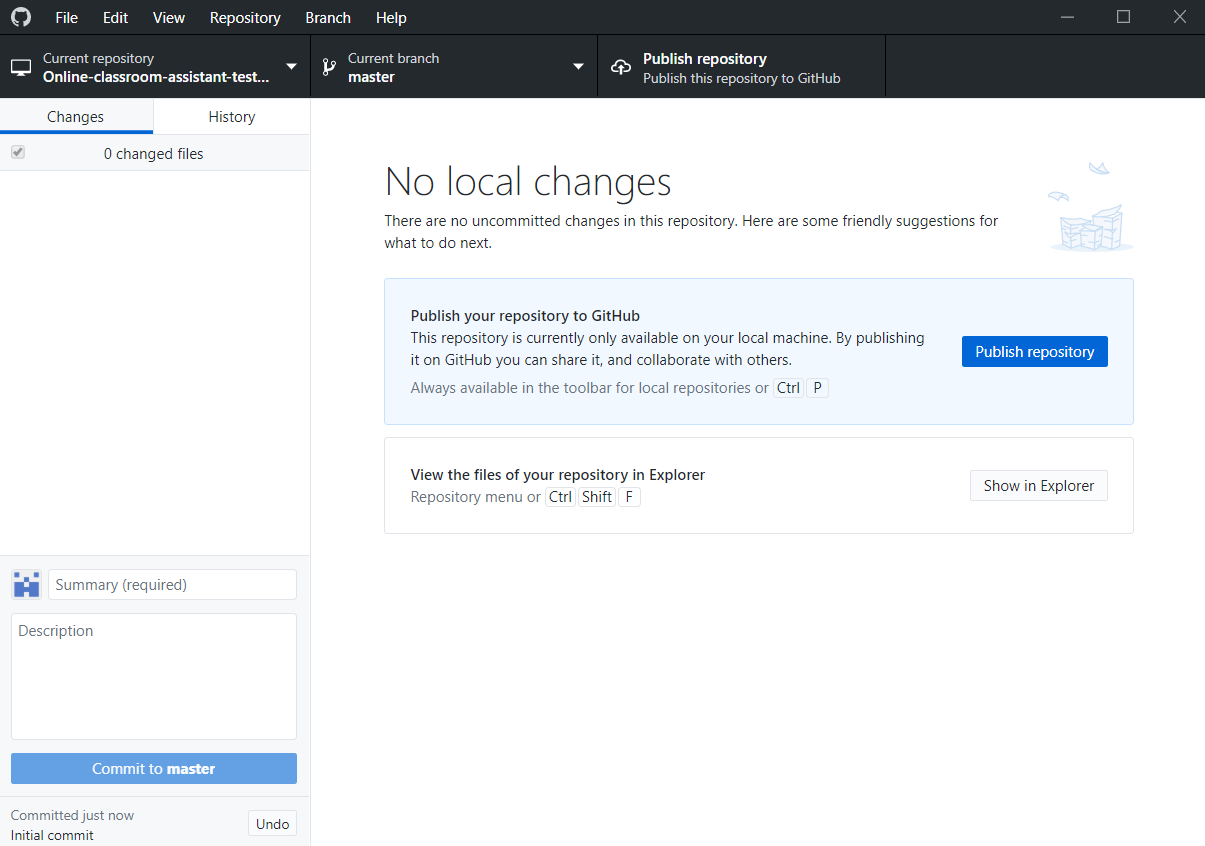
Task: Click the computer monitor repository icon
Action: point(21,67)
